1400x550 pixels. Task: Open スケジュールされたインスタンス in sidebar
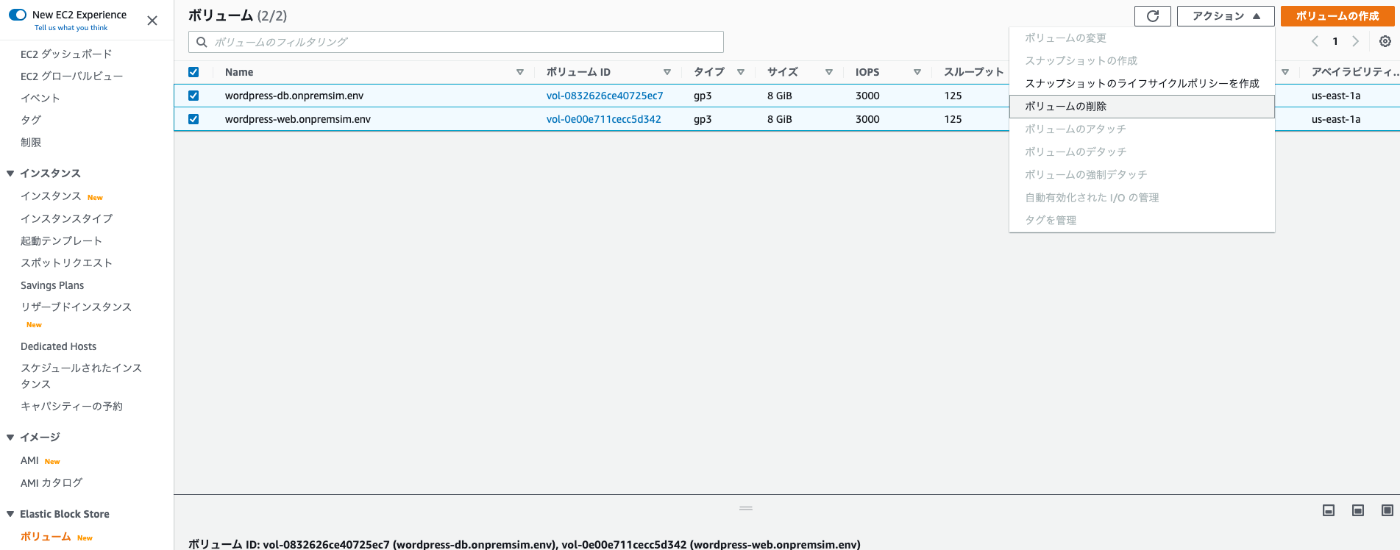tap(81, 376)
